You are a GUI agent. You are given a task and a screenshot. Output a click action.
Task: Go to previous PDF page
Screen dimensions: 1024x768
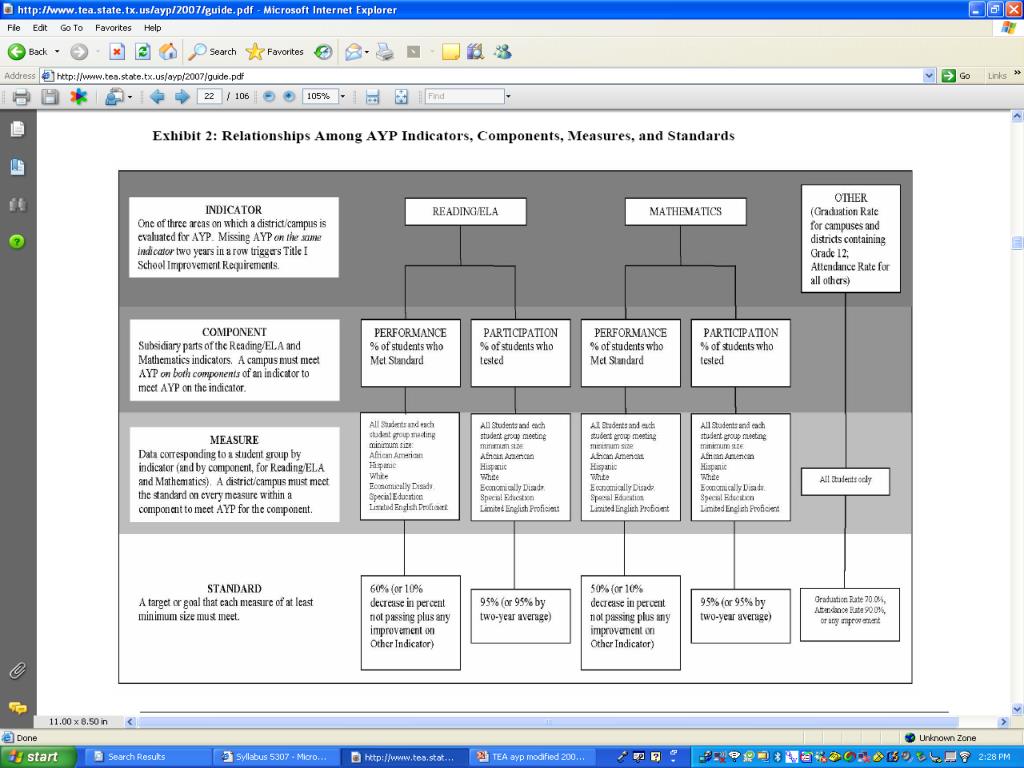pyautogui.click(x=157, y=97)
